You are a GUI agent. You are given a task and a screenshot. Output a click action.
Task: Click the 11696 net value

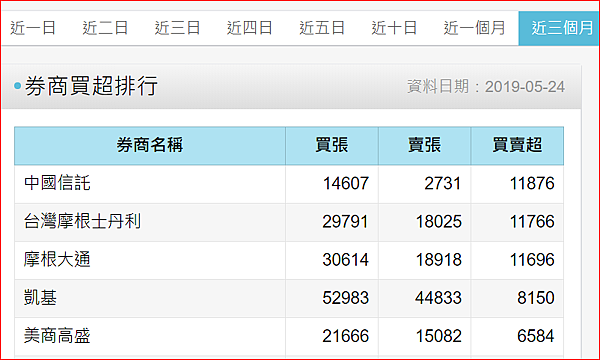click(532, 260)
